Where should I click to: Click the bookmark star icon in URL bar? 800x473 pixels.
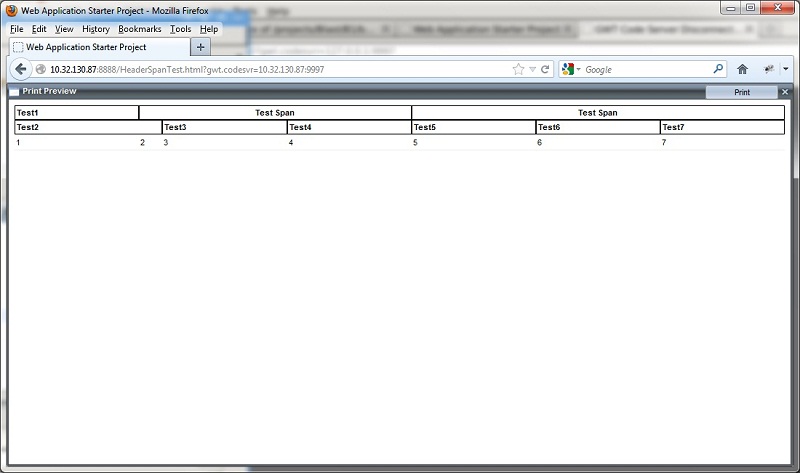(x=518, y=70)
